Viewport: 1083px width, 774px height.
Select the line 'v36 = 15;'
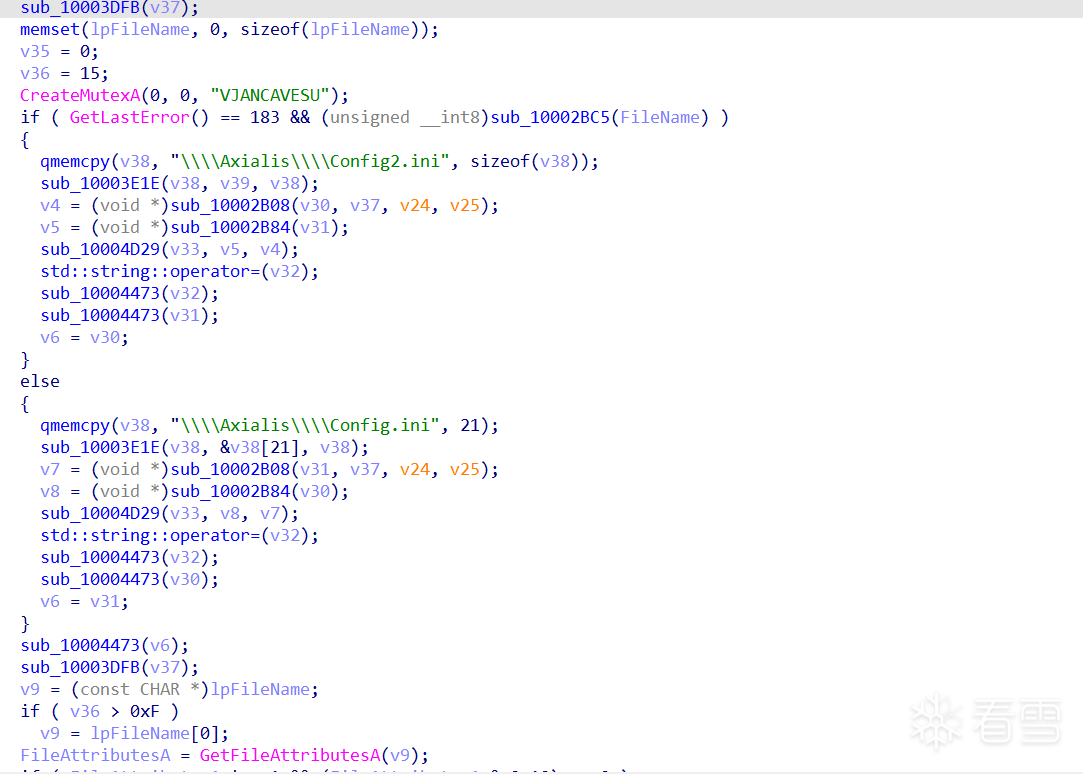64,74
